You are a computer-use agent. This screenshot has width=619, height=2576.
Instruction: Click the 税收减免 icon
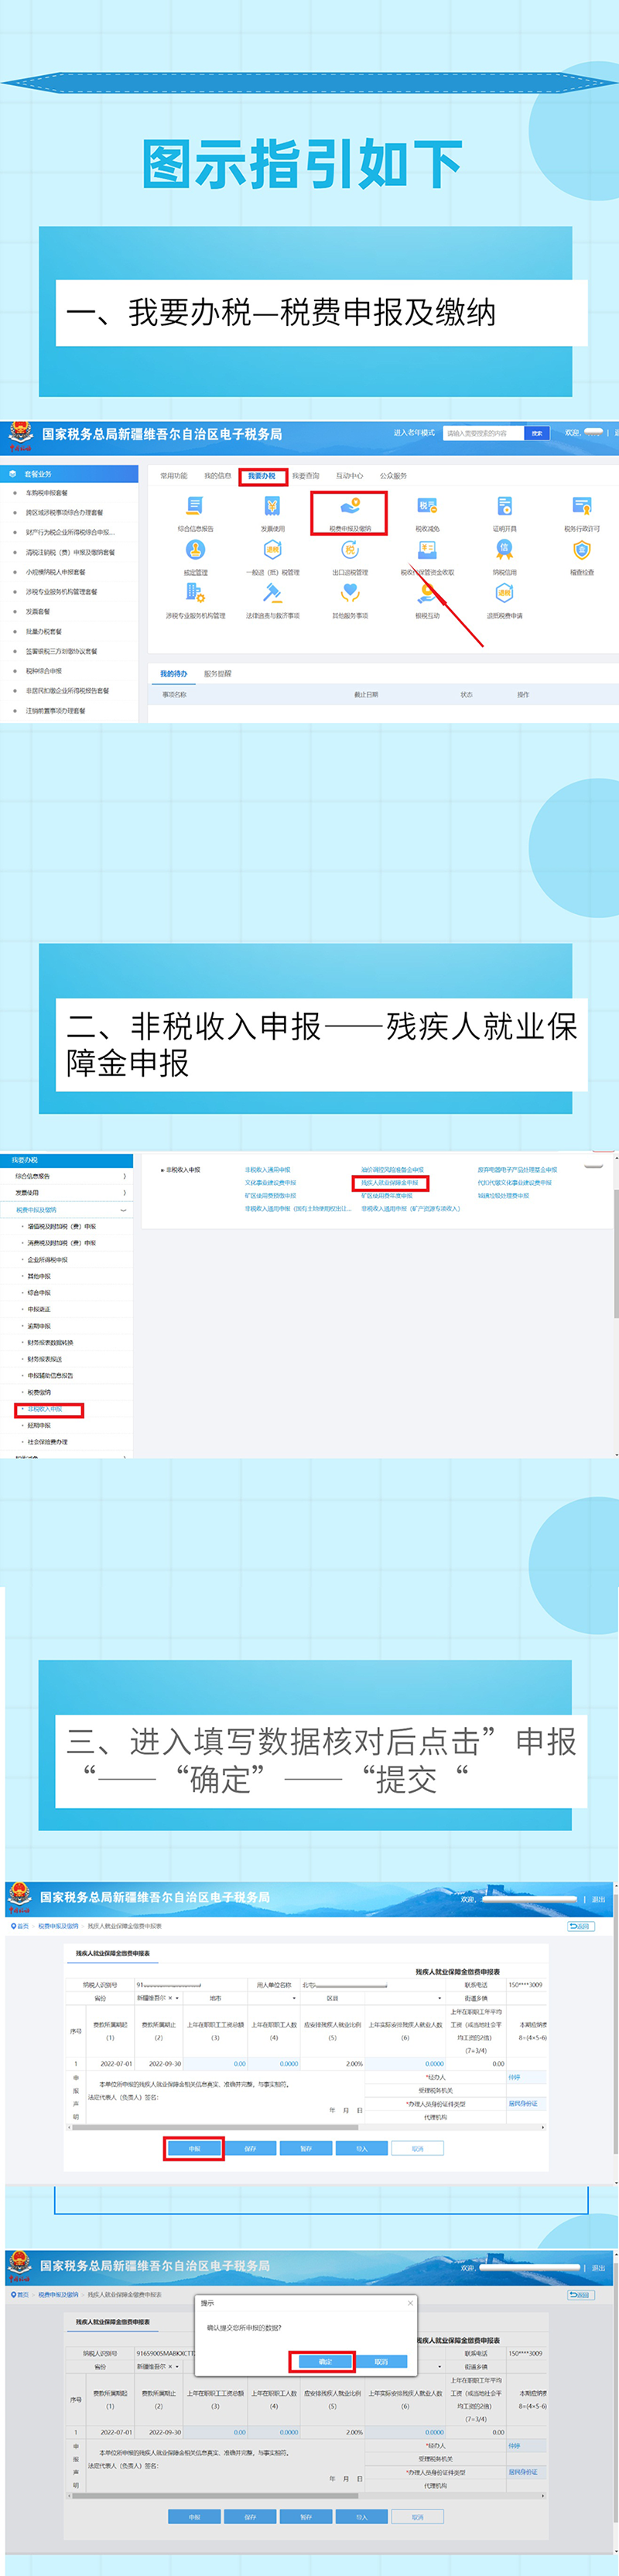pos(427,507)
